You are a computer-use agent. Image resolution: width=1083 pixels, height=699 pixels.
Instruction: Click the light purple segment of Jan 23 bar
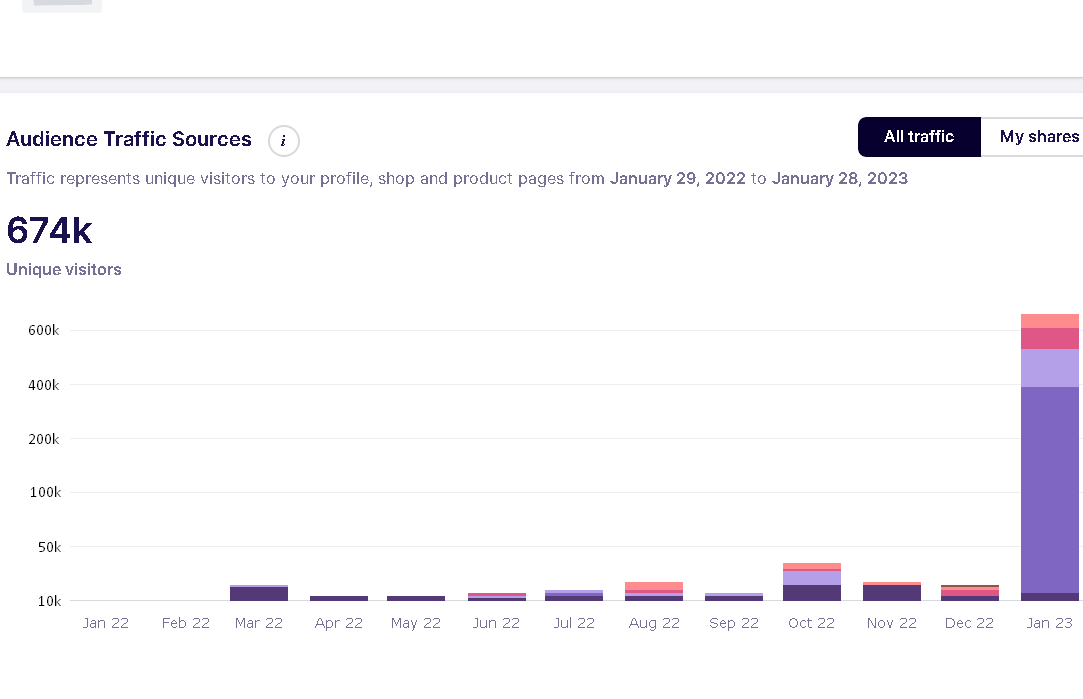point(1049,368)
